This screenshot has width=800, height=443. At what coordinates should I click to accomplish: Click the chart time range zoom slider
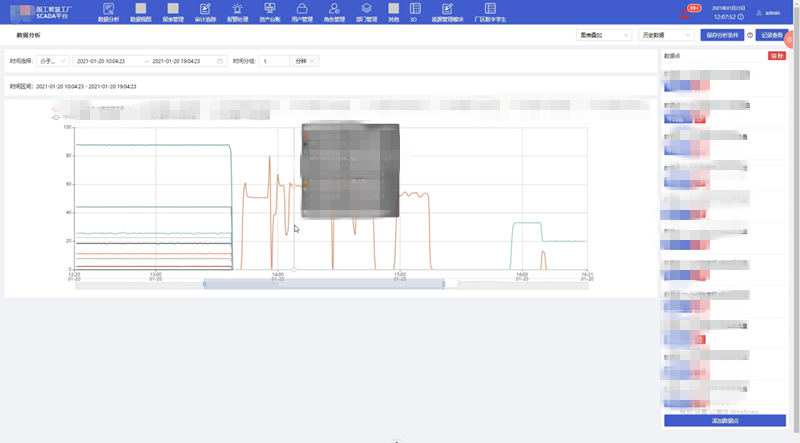point(324,284)
